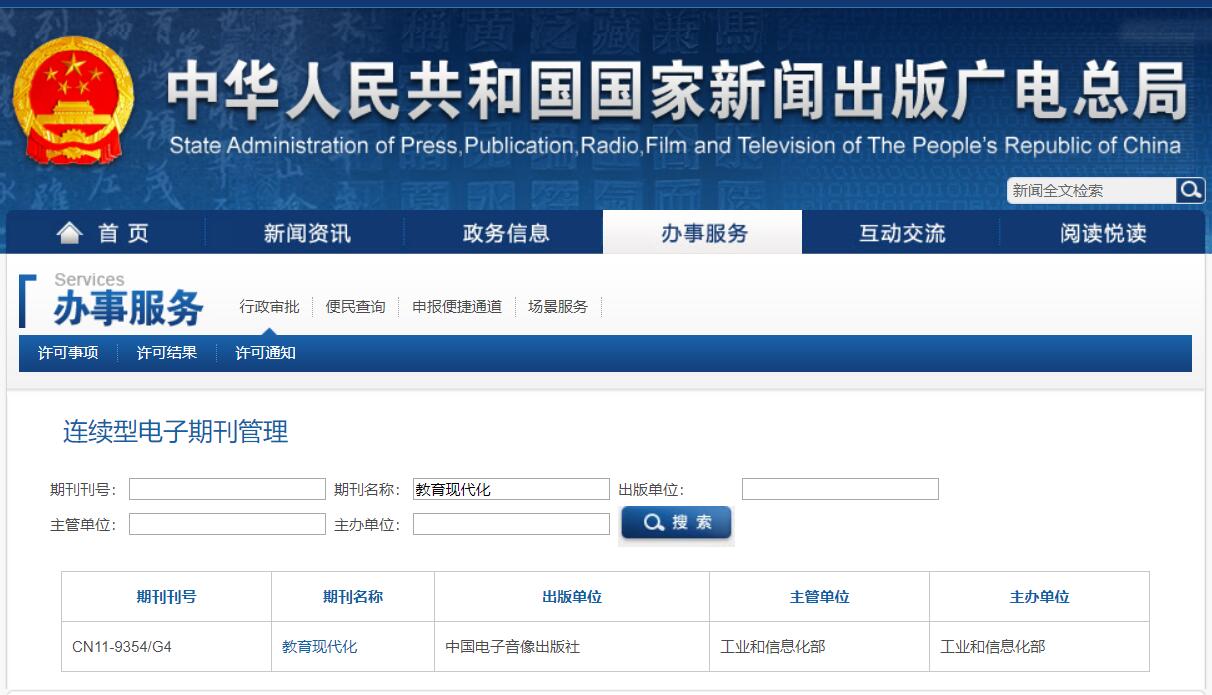Viewport: 1212px width, 695px height.
Task: Open the 行政审批 sub-menu link
Action: 269,307
